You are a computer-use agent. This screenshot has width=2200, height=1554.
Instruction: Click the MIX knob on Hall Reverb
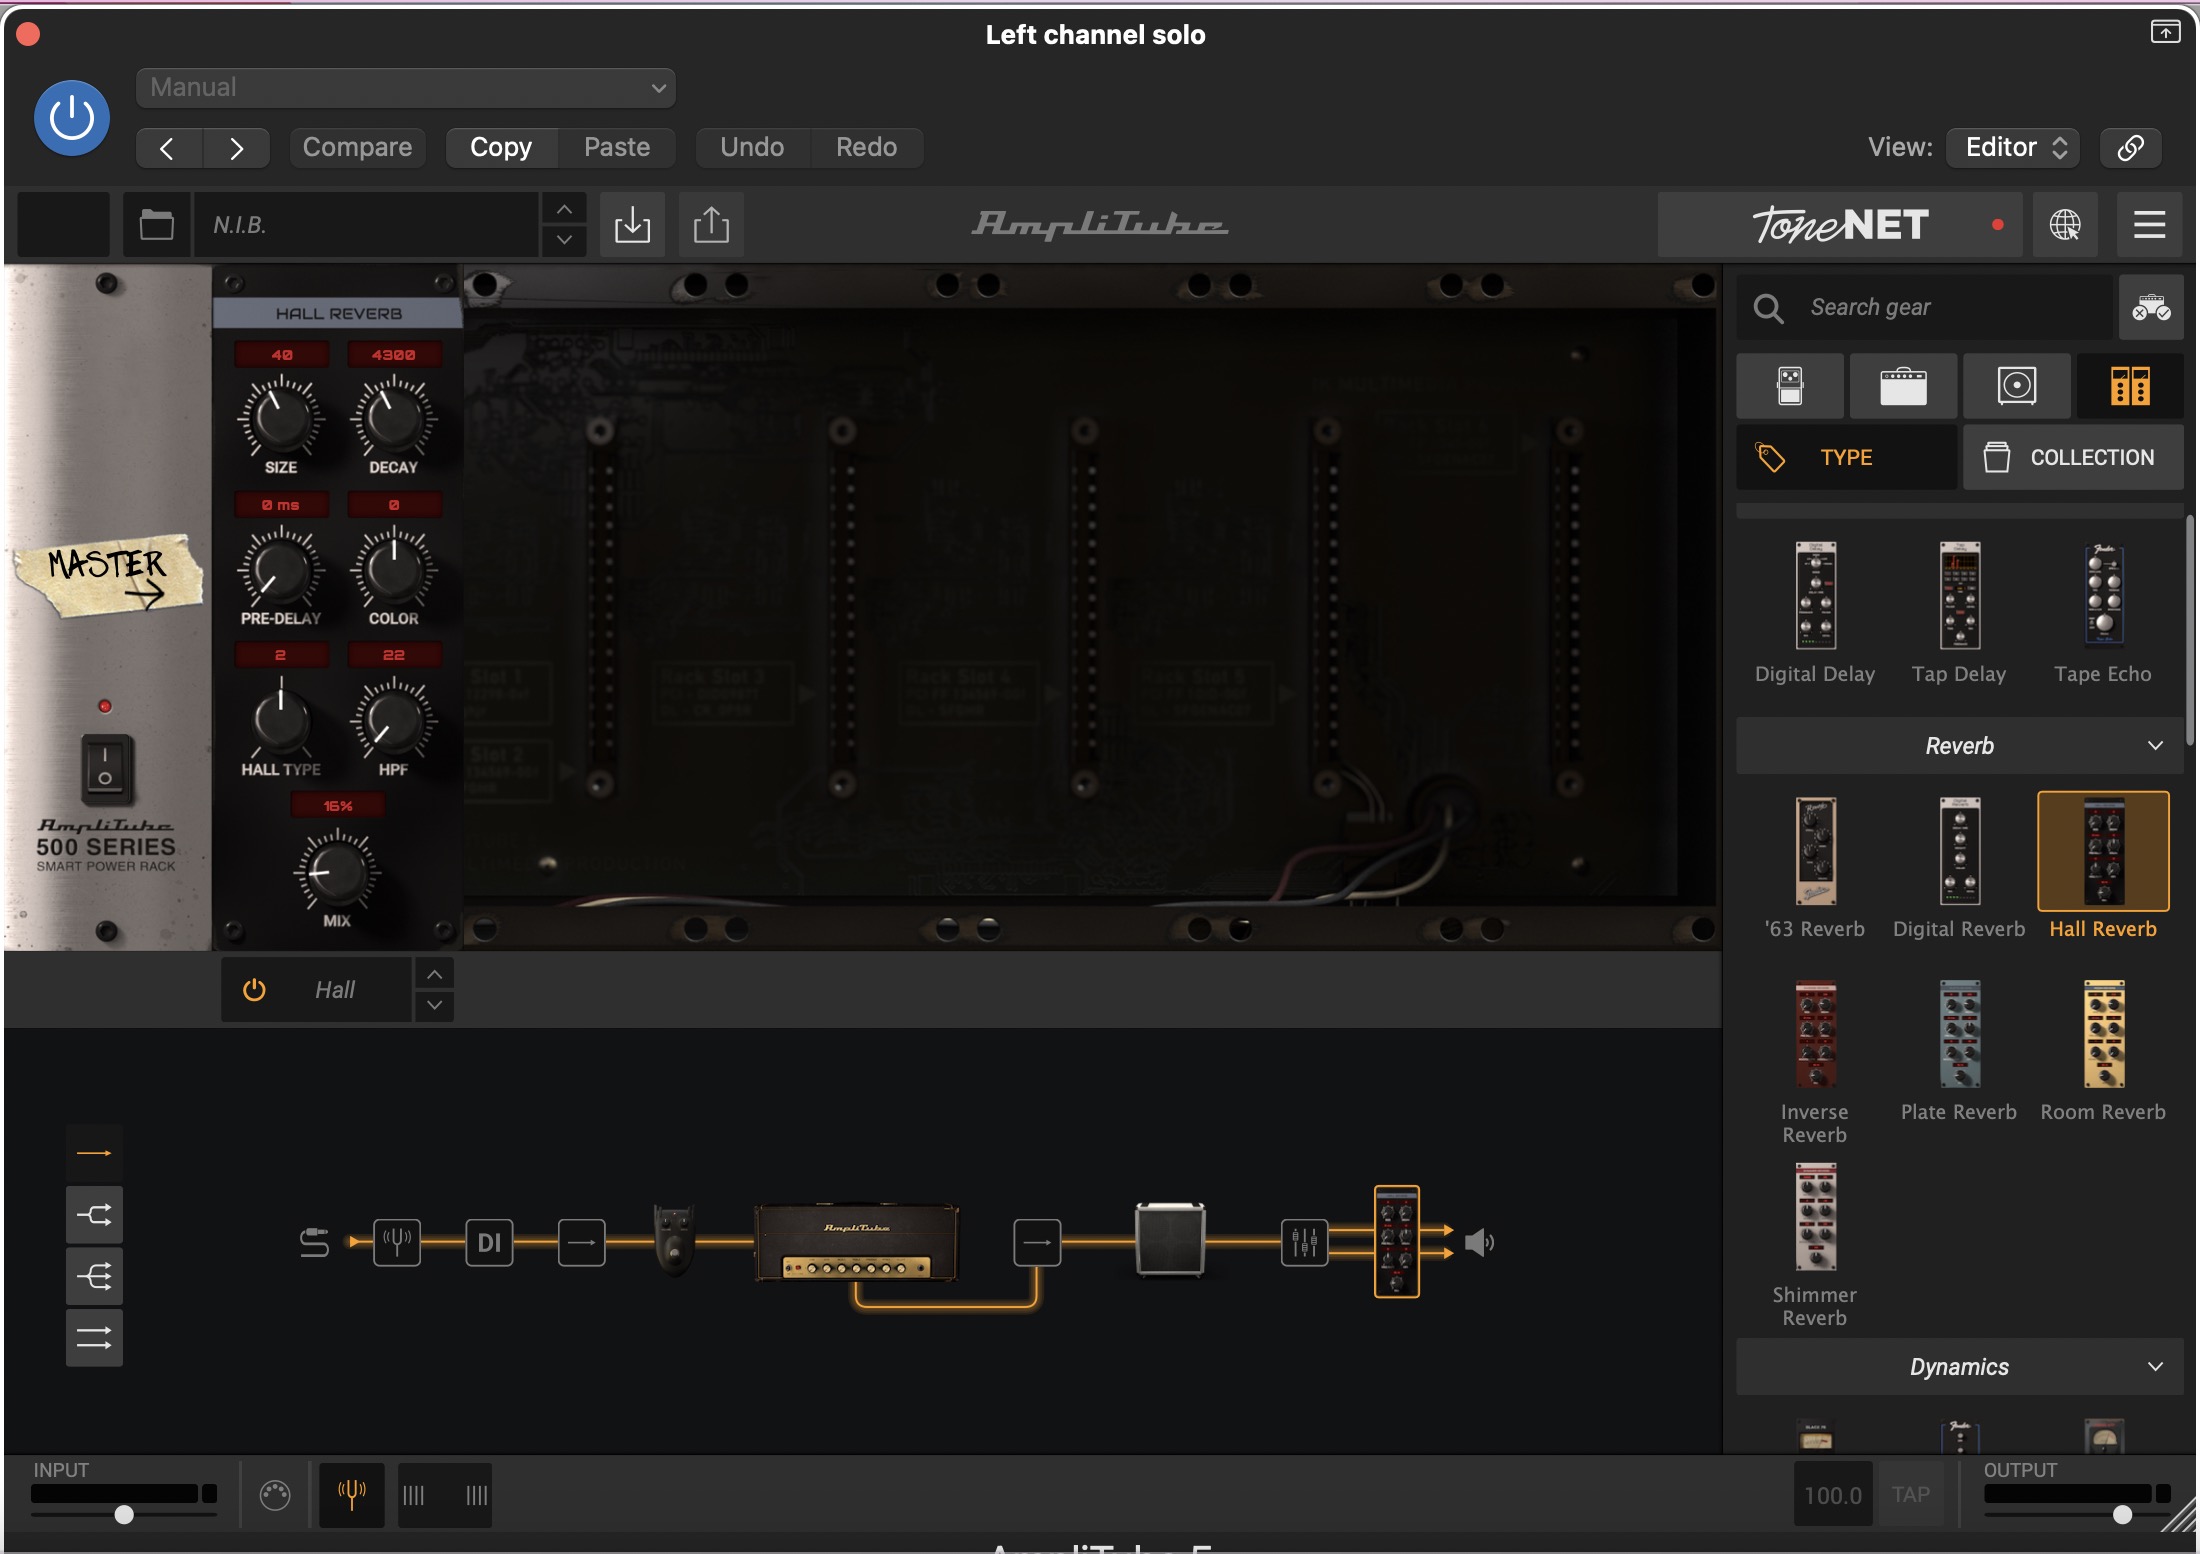pos(337,871)
